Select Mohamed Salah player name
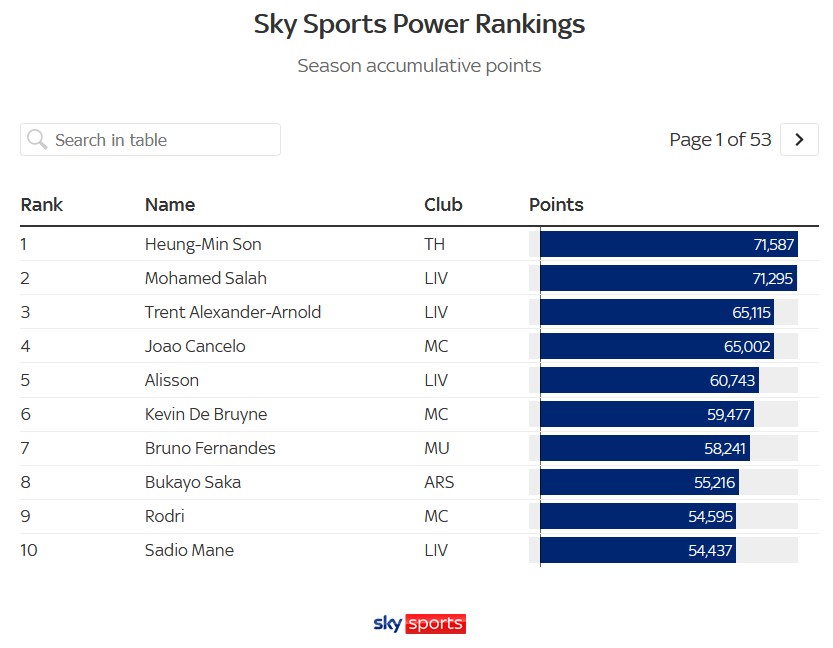The height and width of the screenshot is (648, 833). click(206, 278)
